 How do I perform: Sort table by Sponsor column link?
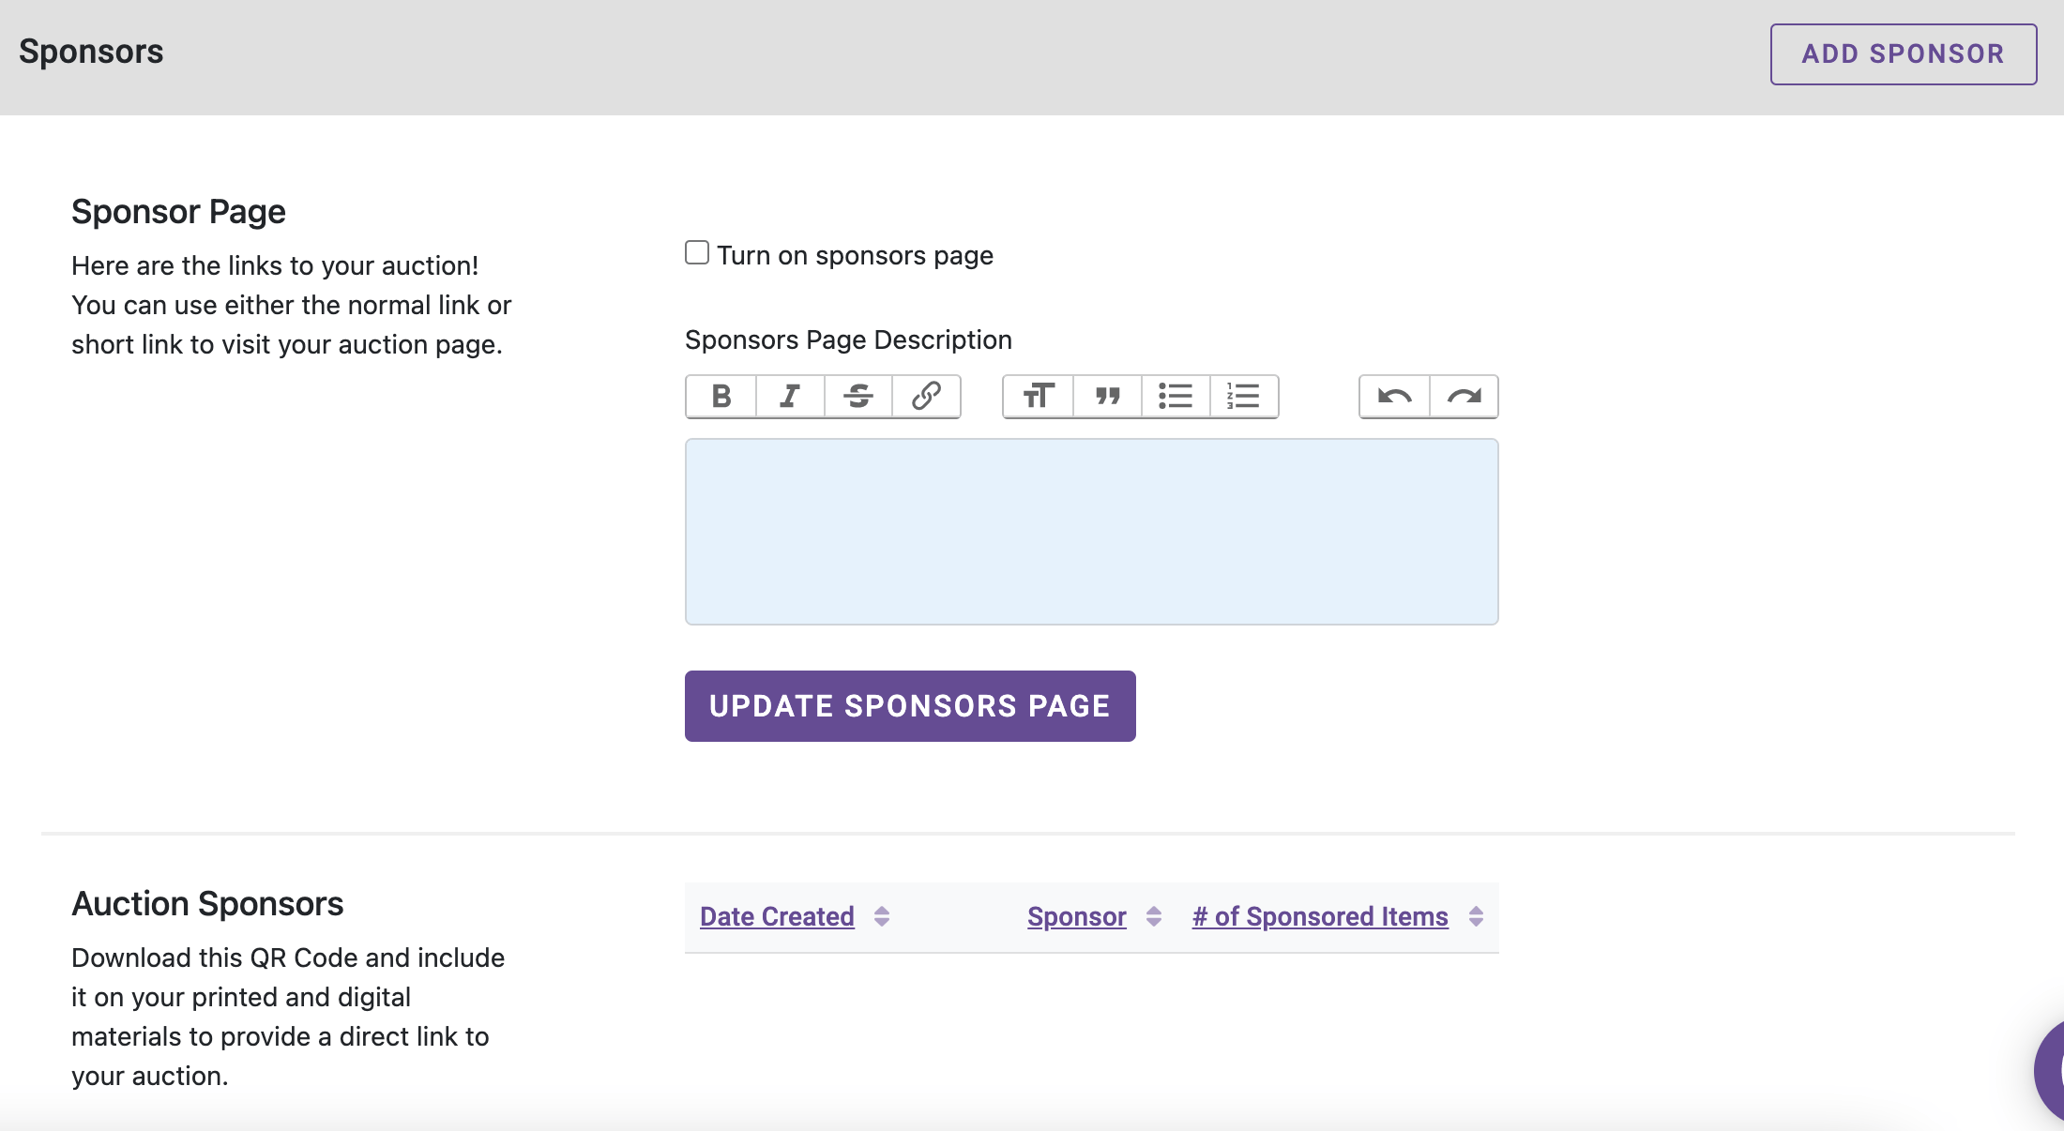(x=1076, y=917)
